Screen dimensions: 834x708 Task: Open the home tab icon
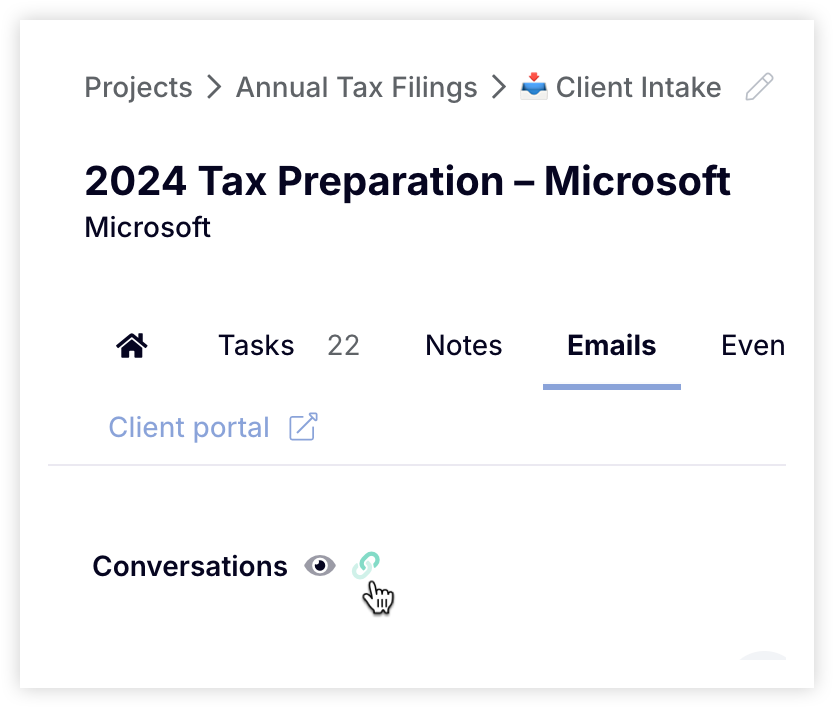[x=132, y=346]
